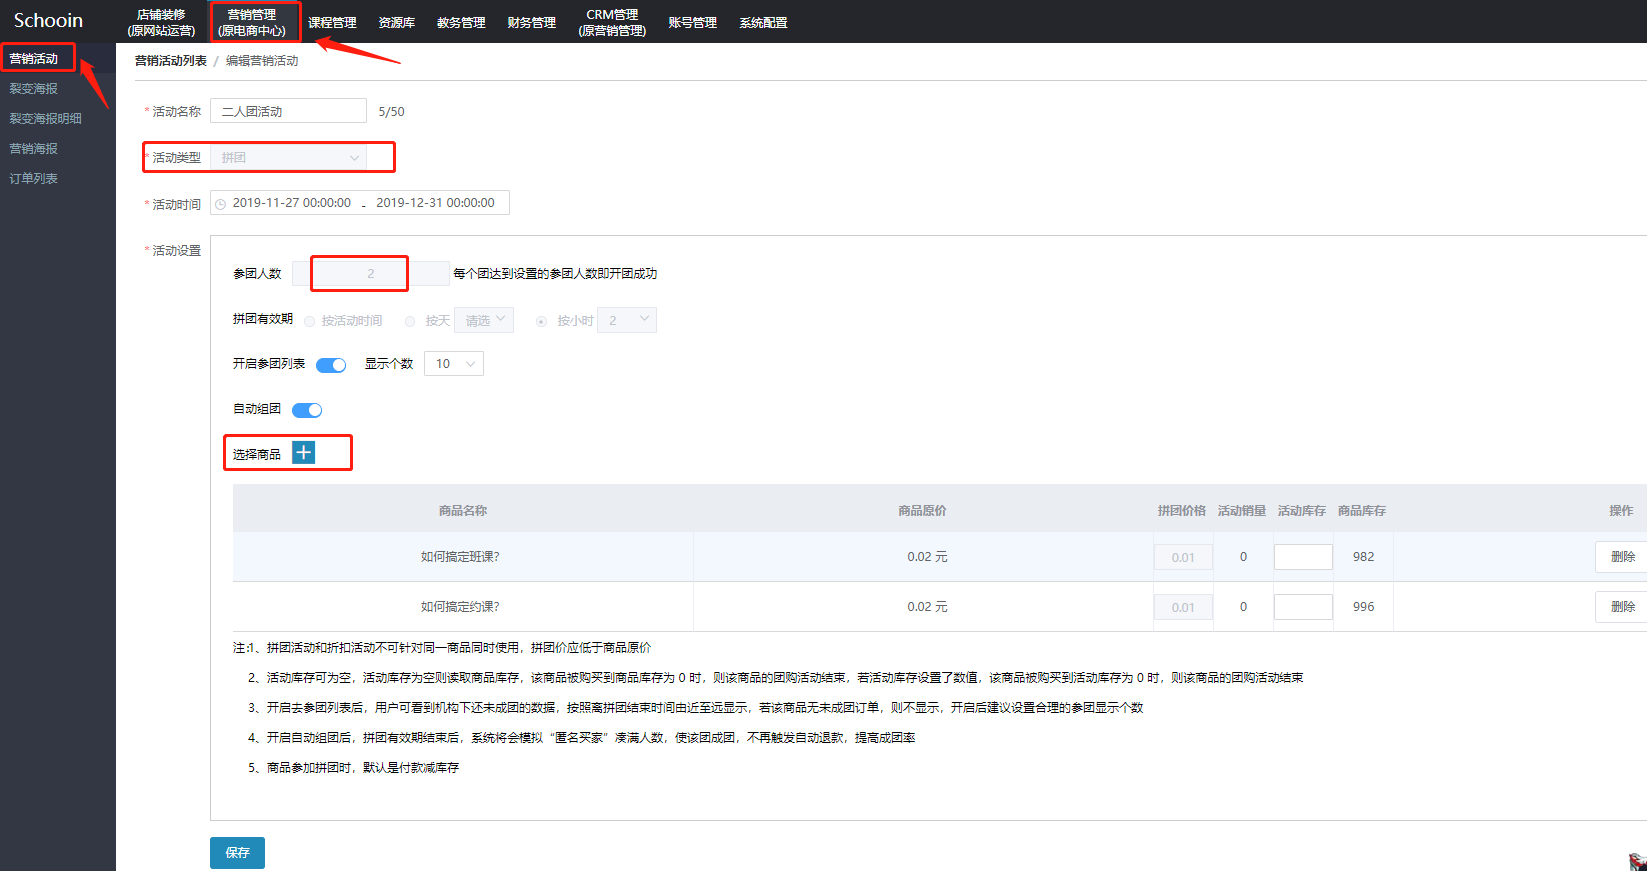Click product name 如何搞定约课?
This screenshot has height=871, width=1647.
tap(460, 607)
